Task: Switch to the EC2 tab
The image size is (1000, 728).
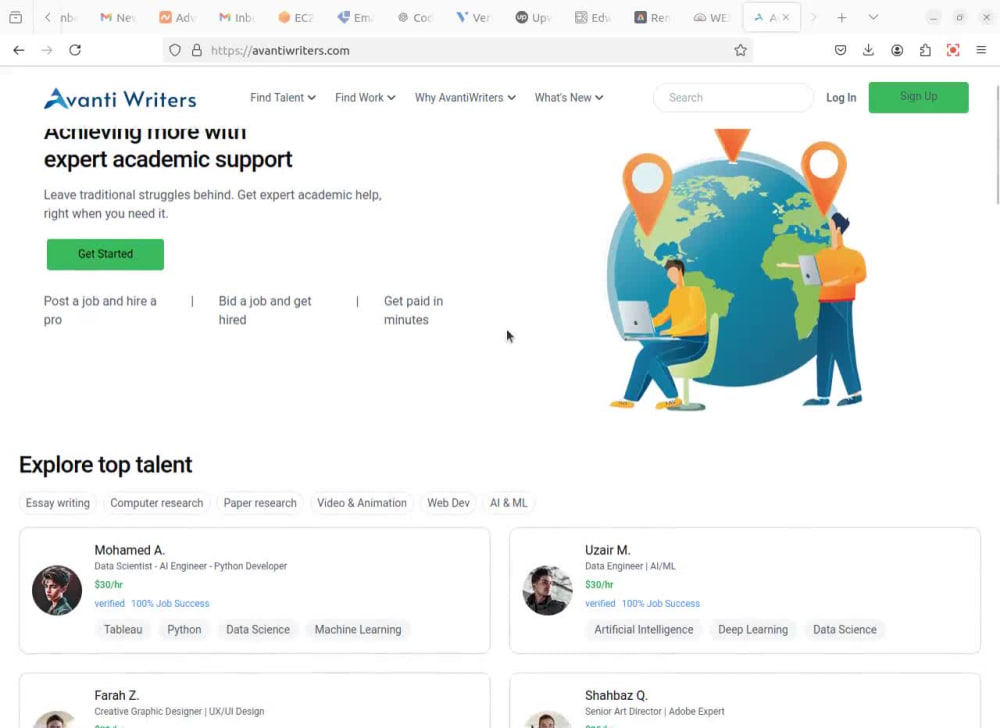Action: point(295,17)
